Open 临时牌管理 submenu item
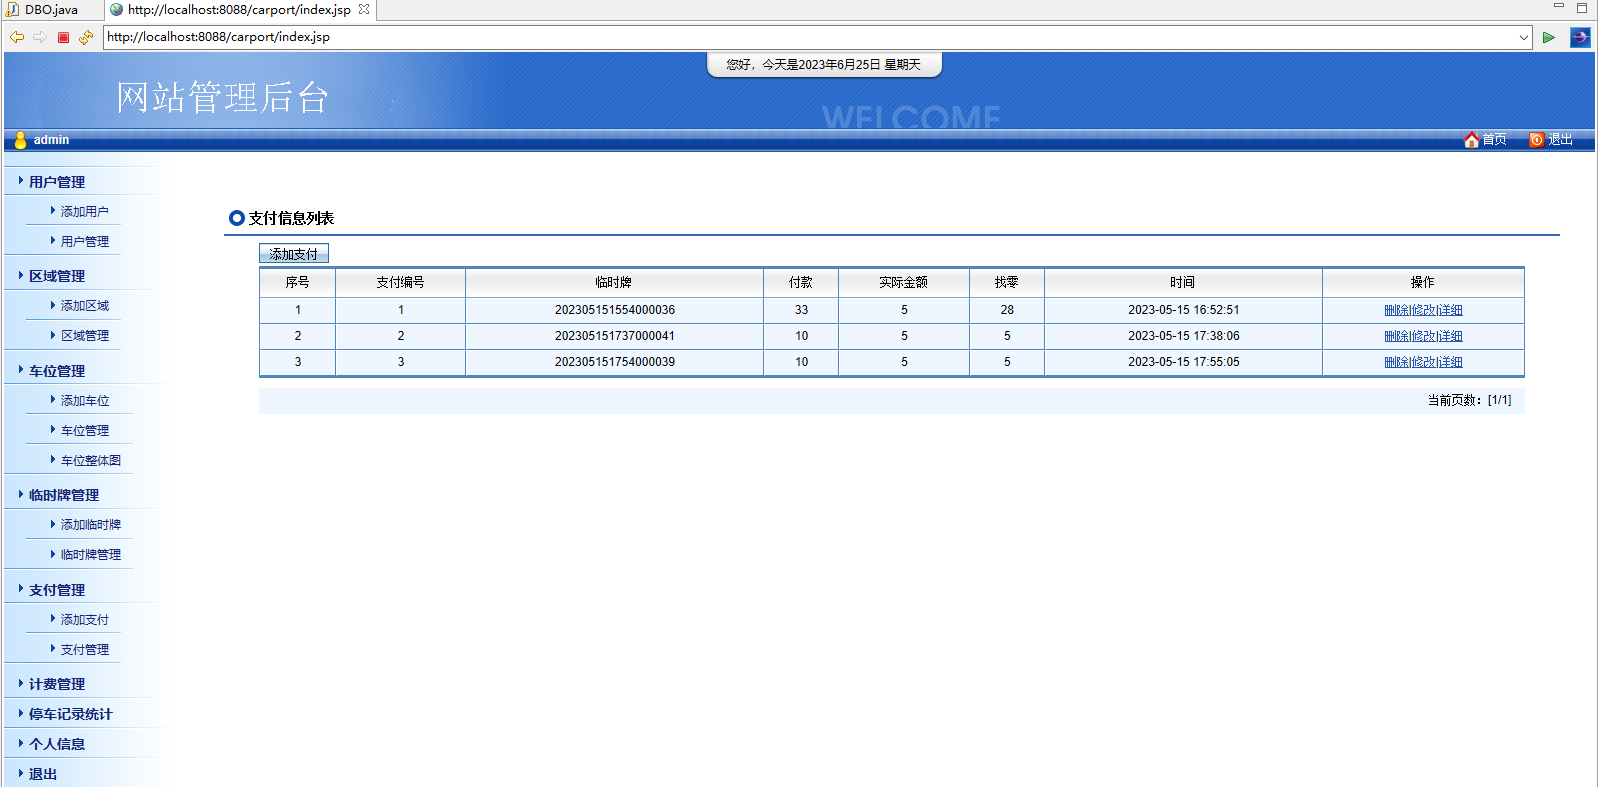1598x787 pixels. click(90, 555)
